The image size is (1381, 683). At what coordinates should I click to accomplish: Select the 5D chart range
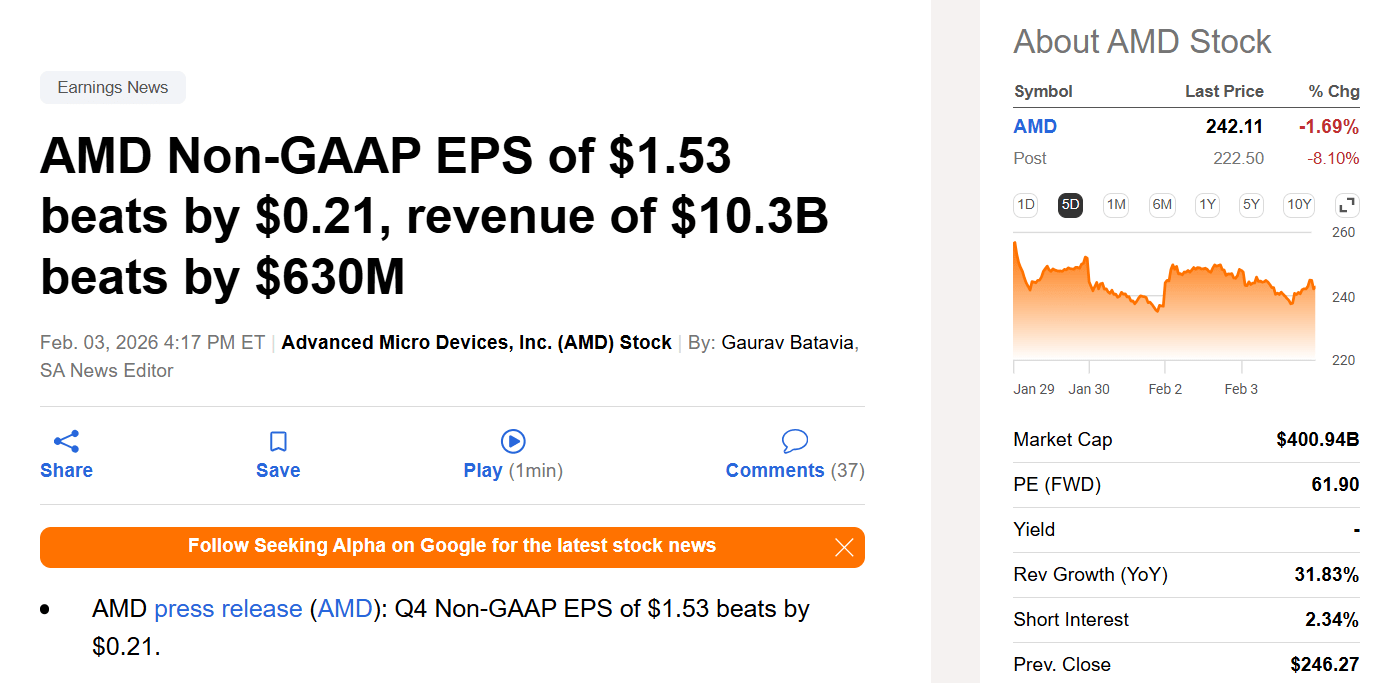pos(1071,205)
